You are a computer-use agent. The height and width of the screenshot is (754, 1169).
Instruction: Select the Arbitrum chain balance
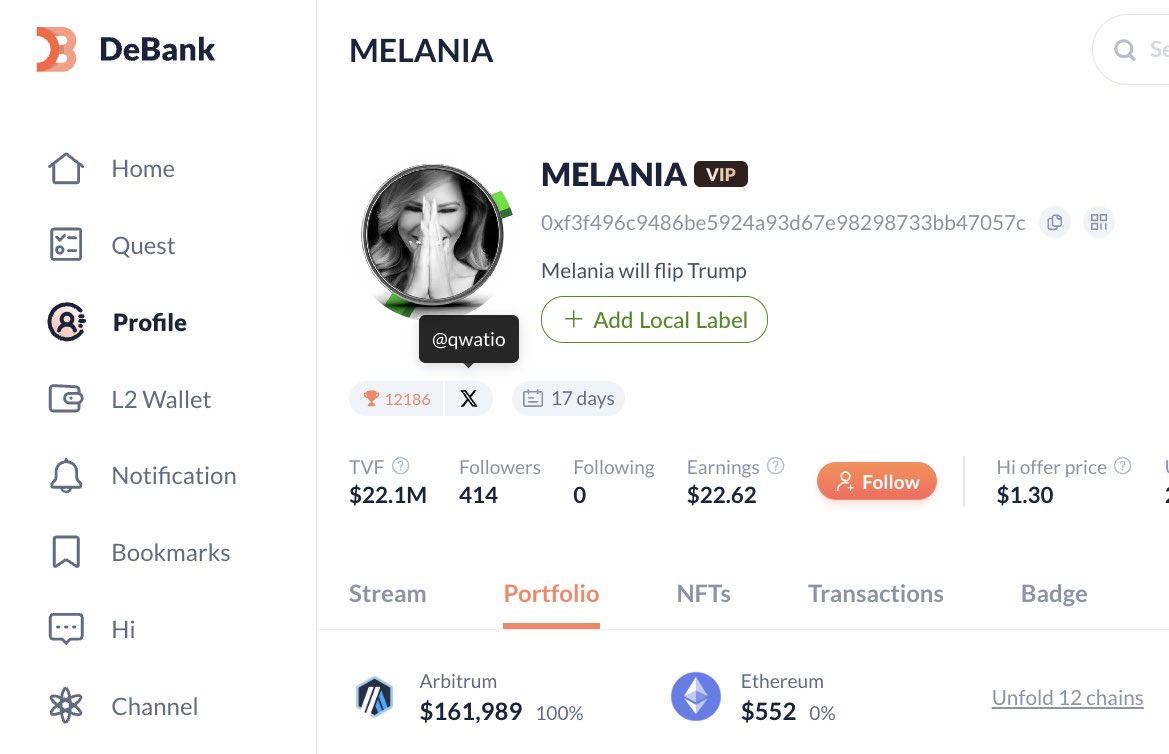[470, 698]
